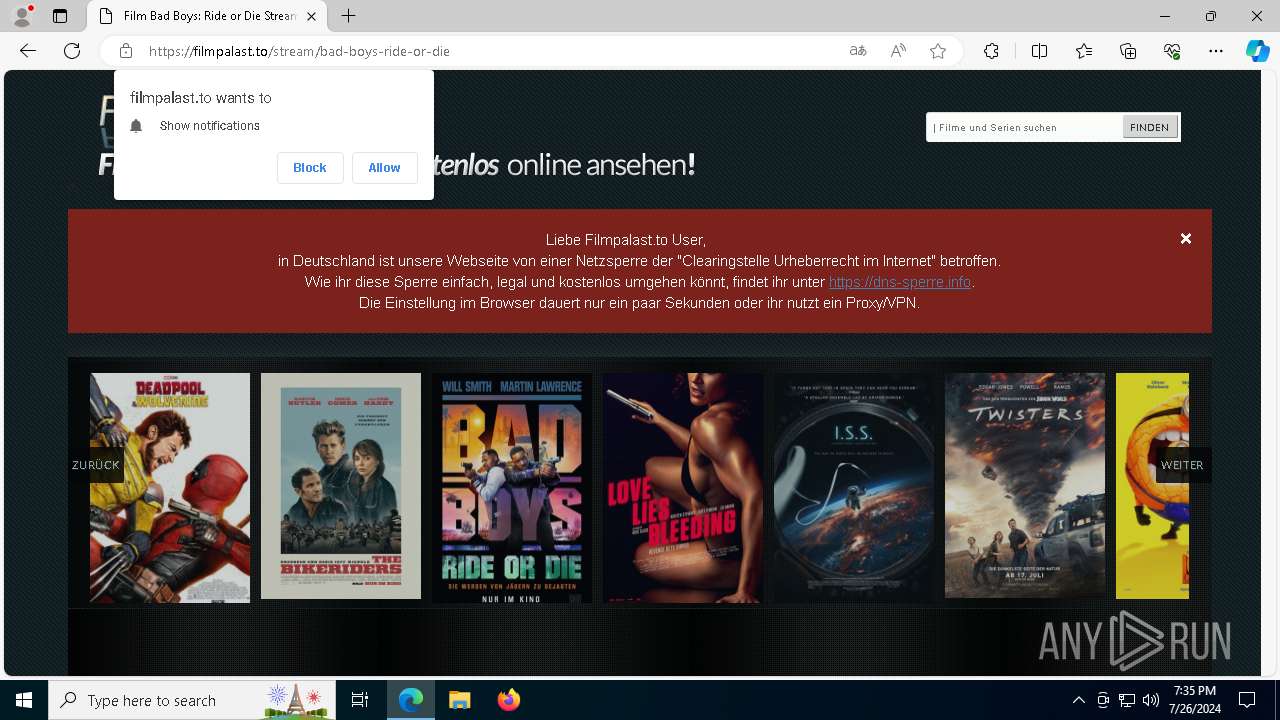Open the volume control tray icon
This screenshot has height=720, width=1280.
[1151, 700]
